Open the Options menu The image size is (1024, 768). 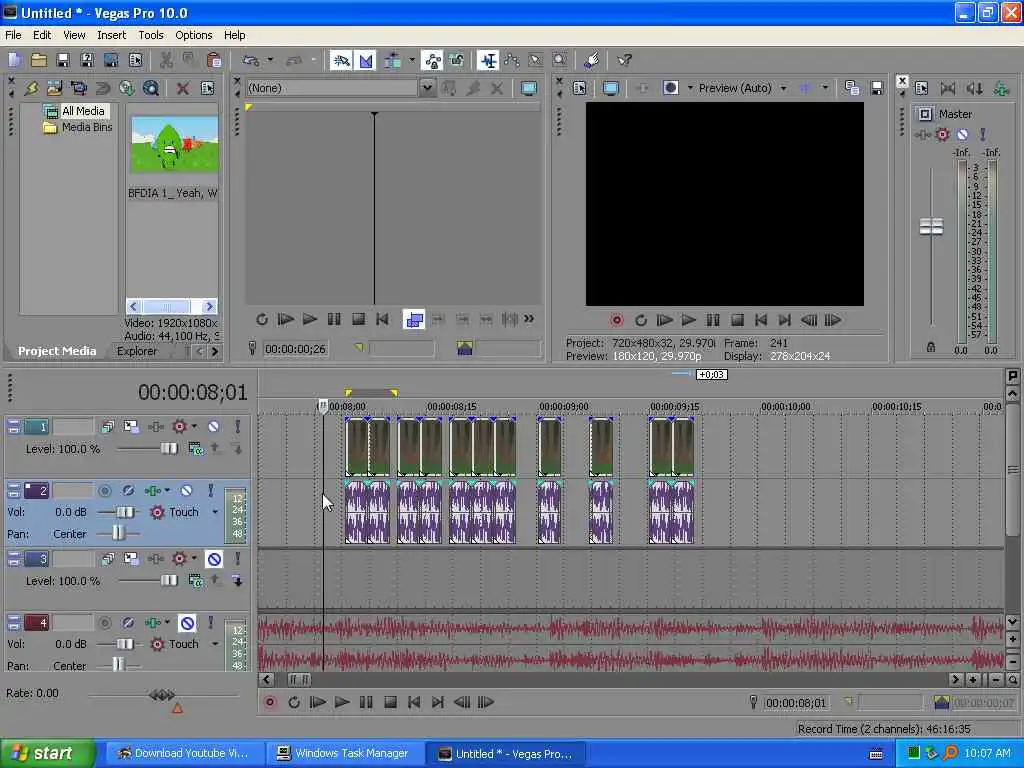pyautogui.click(x=193, y=35)
